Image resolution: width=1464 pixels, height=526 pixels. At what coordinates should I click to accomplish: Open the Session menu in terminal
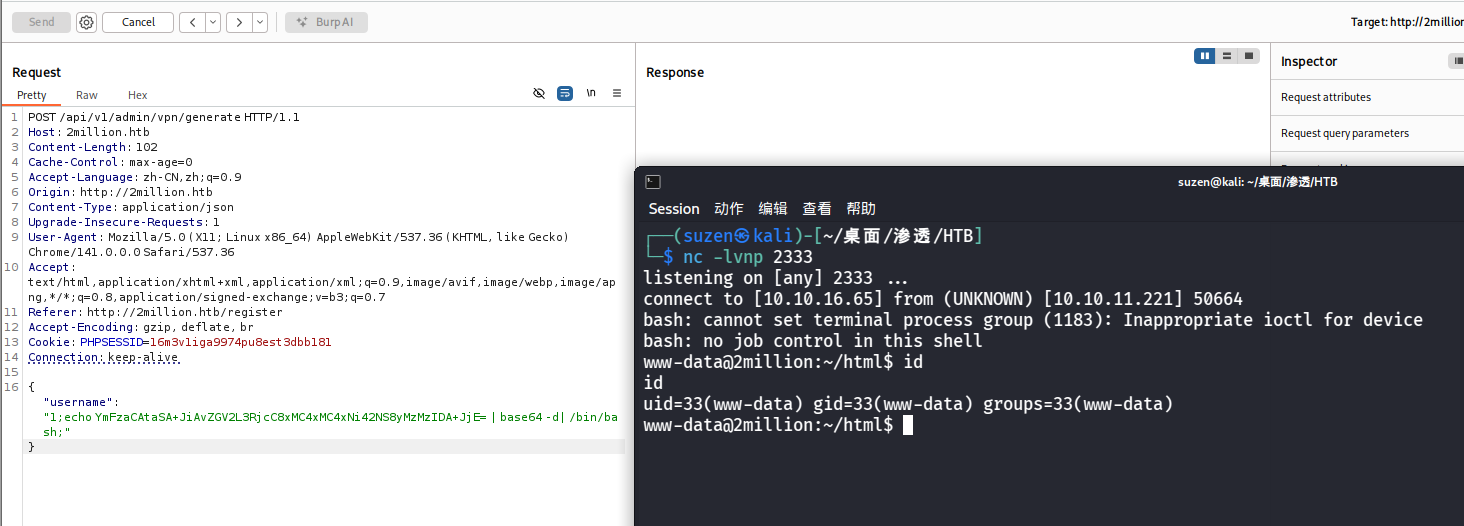coord(674,209)
